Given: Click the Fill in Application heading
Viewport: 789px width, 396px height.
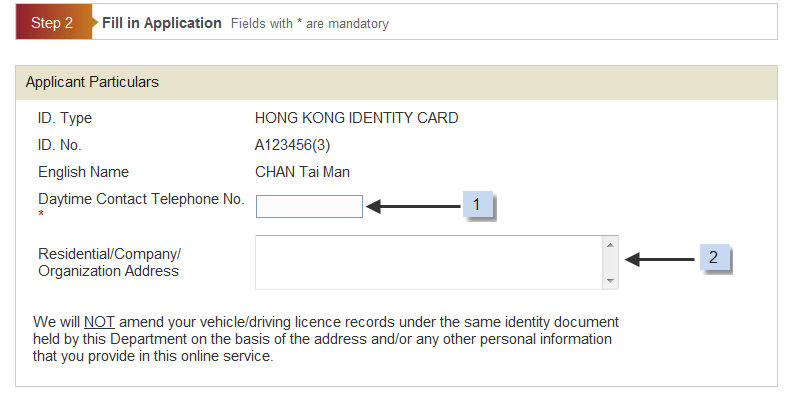Looking at the screenshot, I should 162,23.
